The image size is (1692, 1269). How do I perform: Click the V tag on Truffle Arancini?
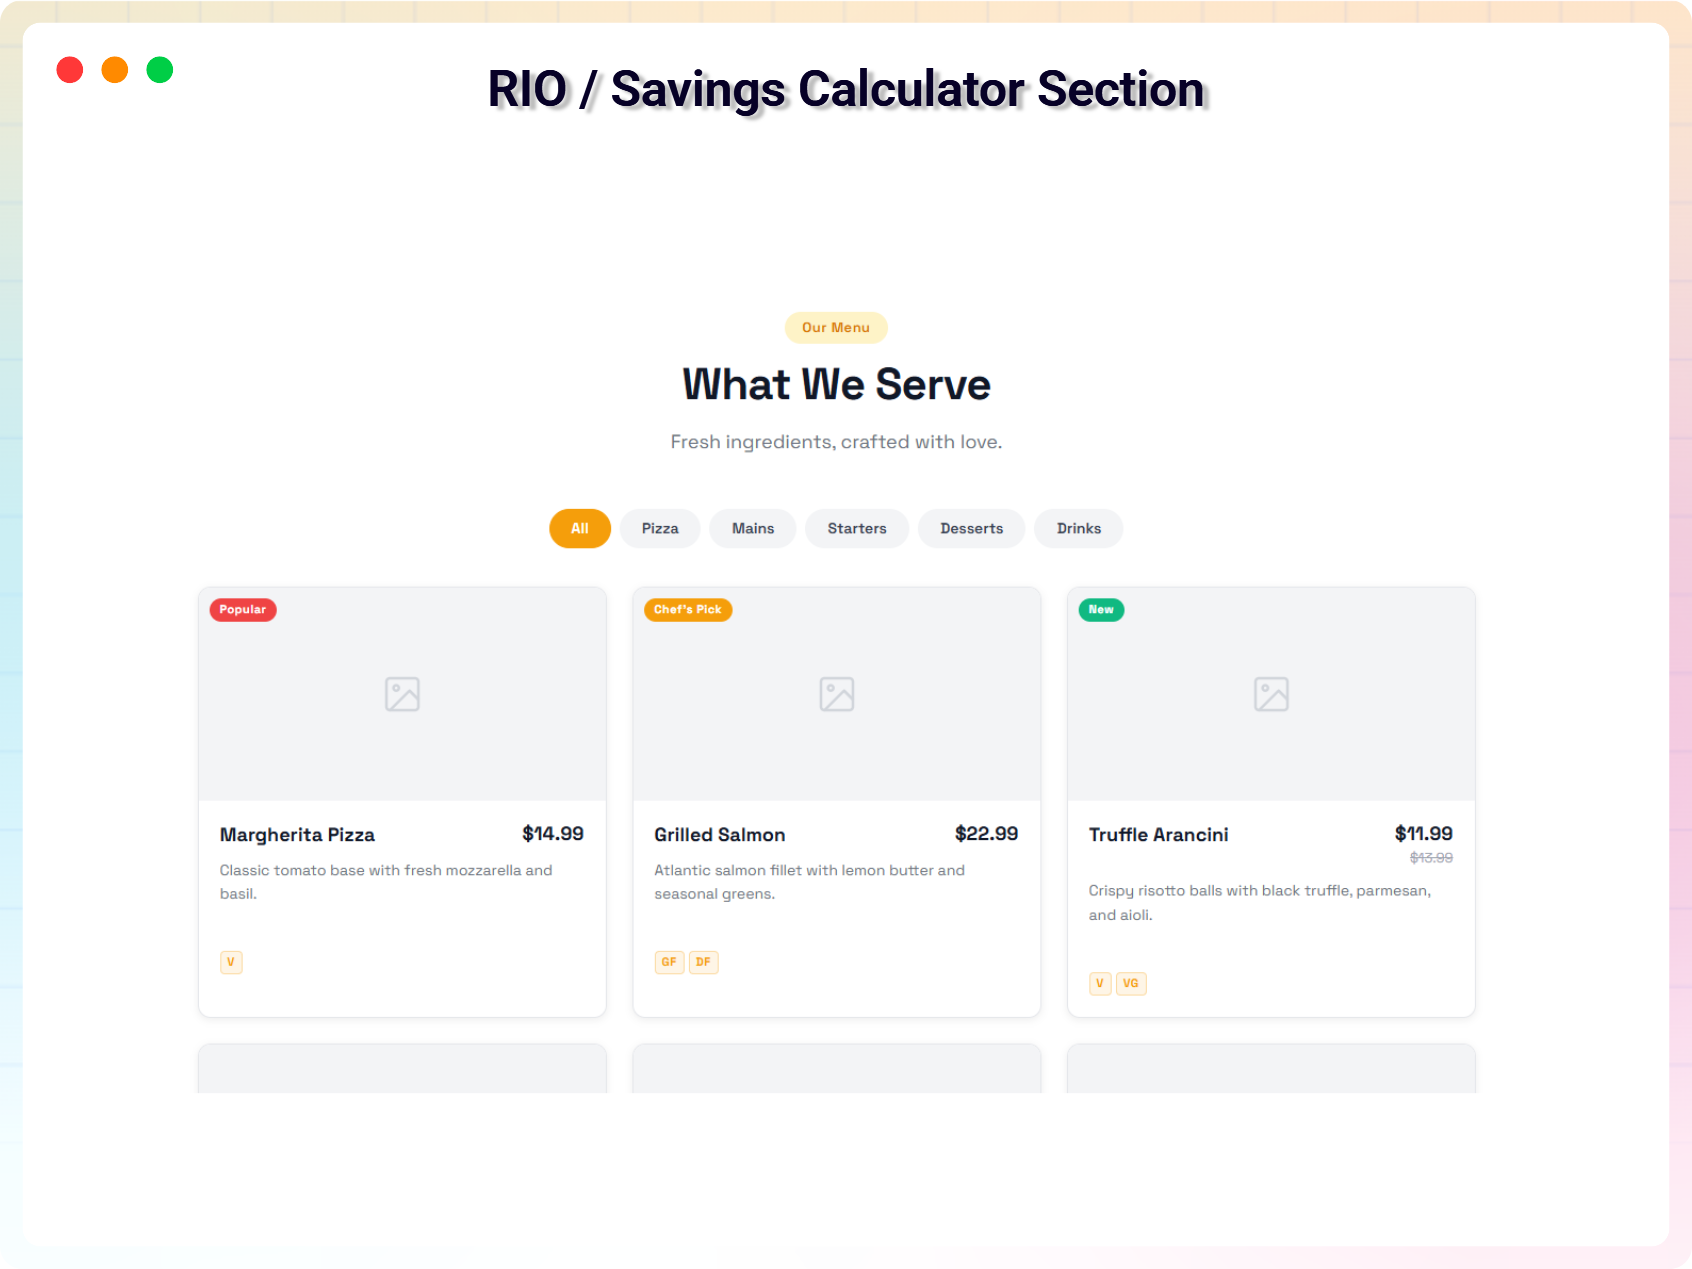click(1100, 983)
